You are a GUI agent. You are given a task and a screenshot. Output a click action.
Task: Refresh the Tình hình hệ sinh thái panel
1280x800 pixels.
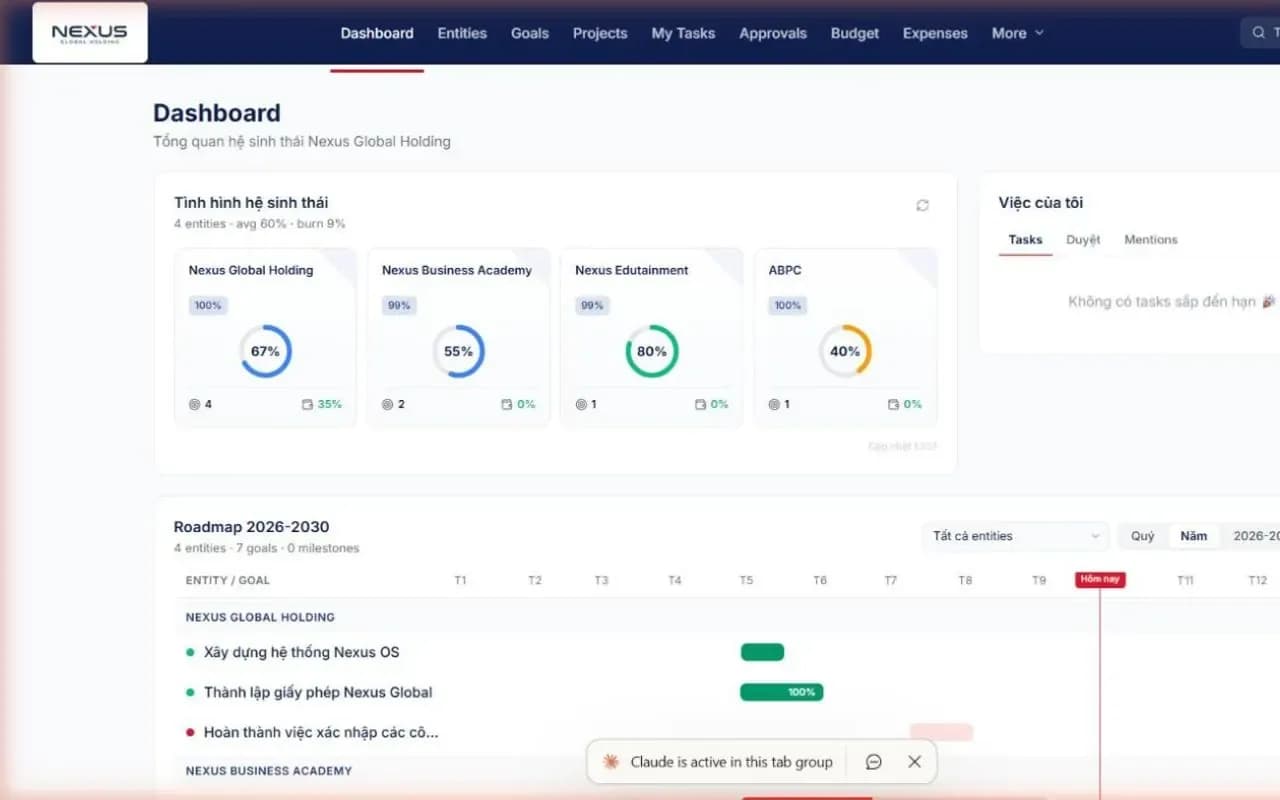(x=922, y=205)
